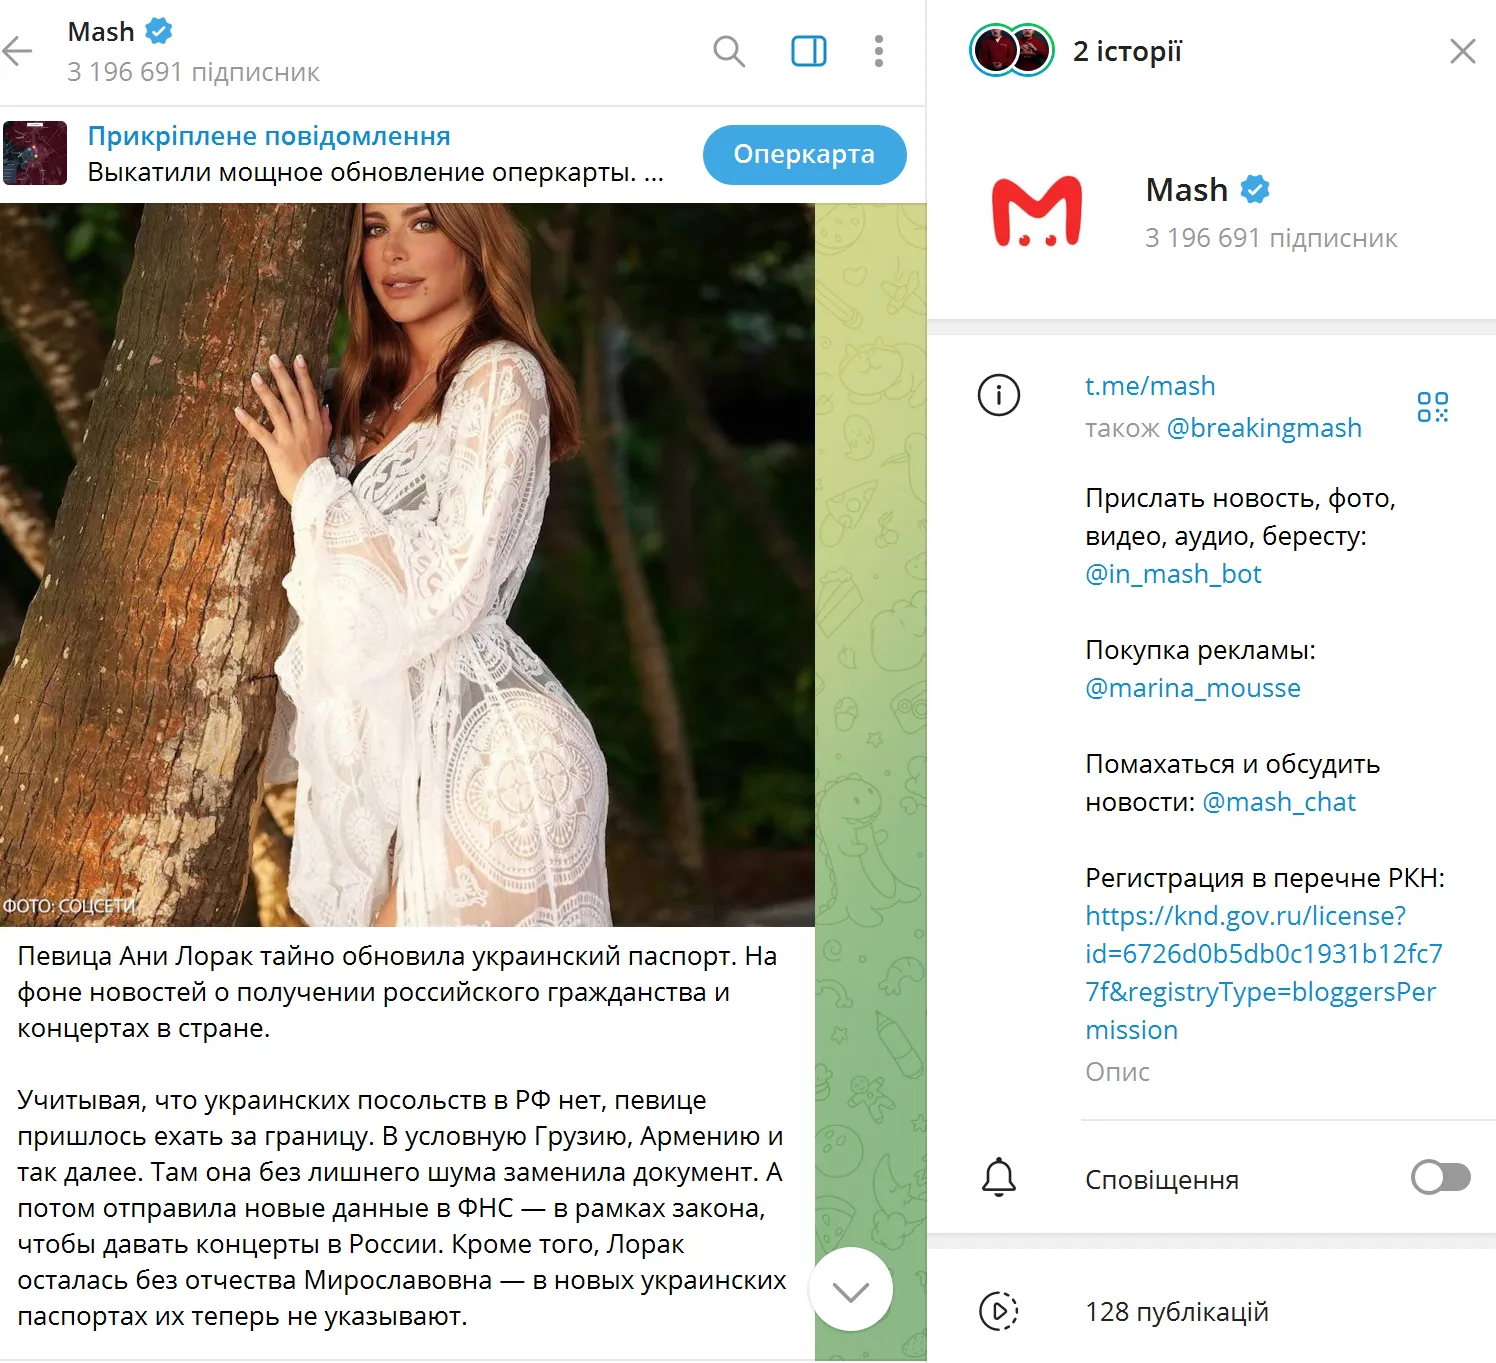Expand the Опис description text
The image size is (1496, 1363).
click(1117, 1071)
